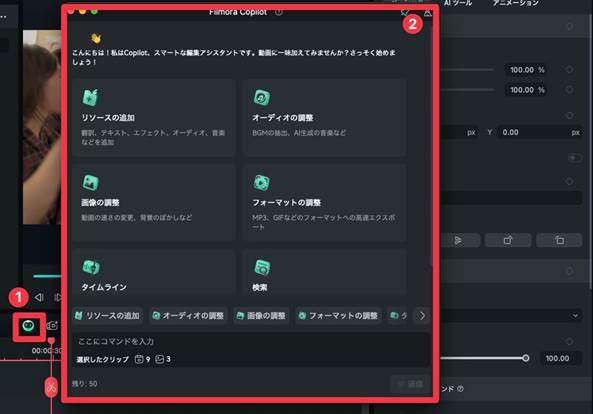Open the リソースの追加 card in Copilot
This screenshot has width=593, height=414.
pyautogui.click(x=154, y=118)
